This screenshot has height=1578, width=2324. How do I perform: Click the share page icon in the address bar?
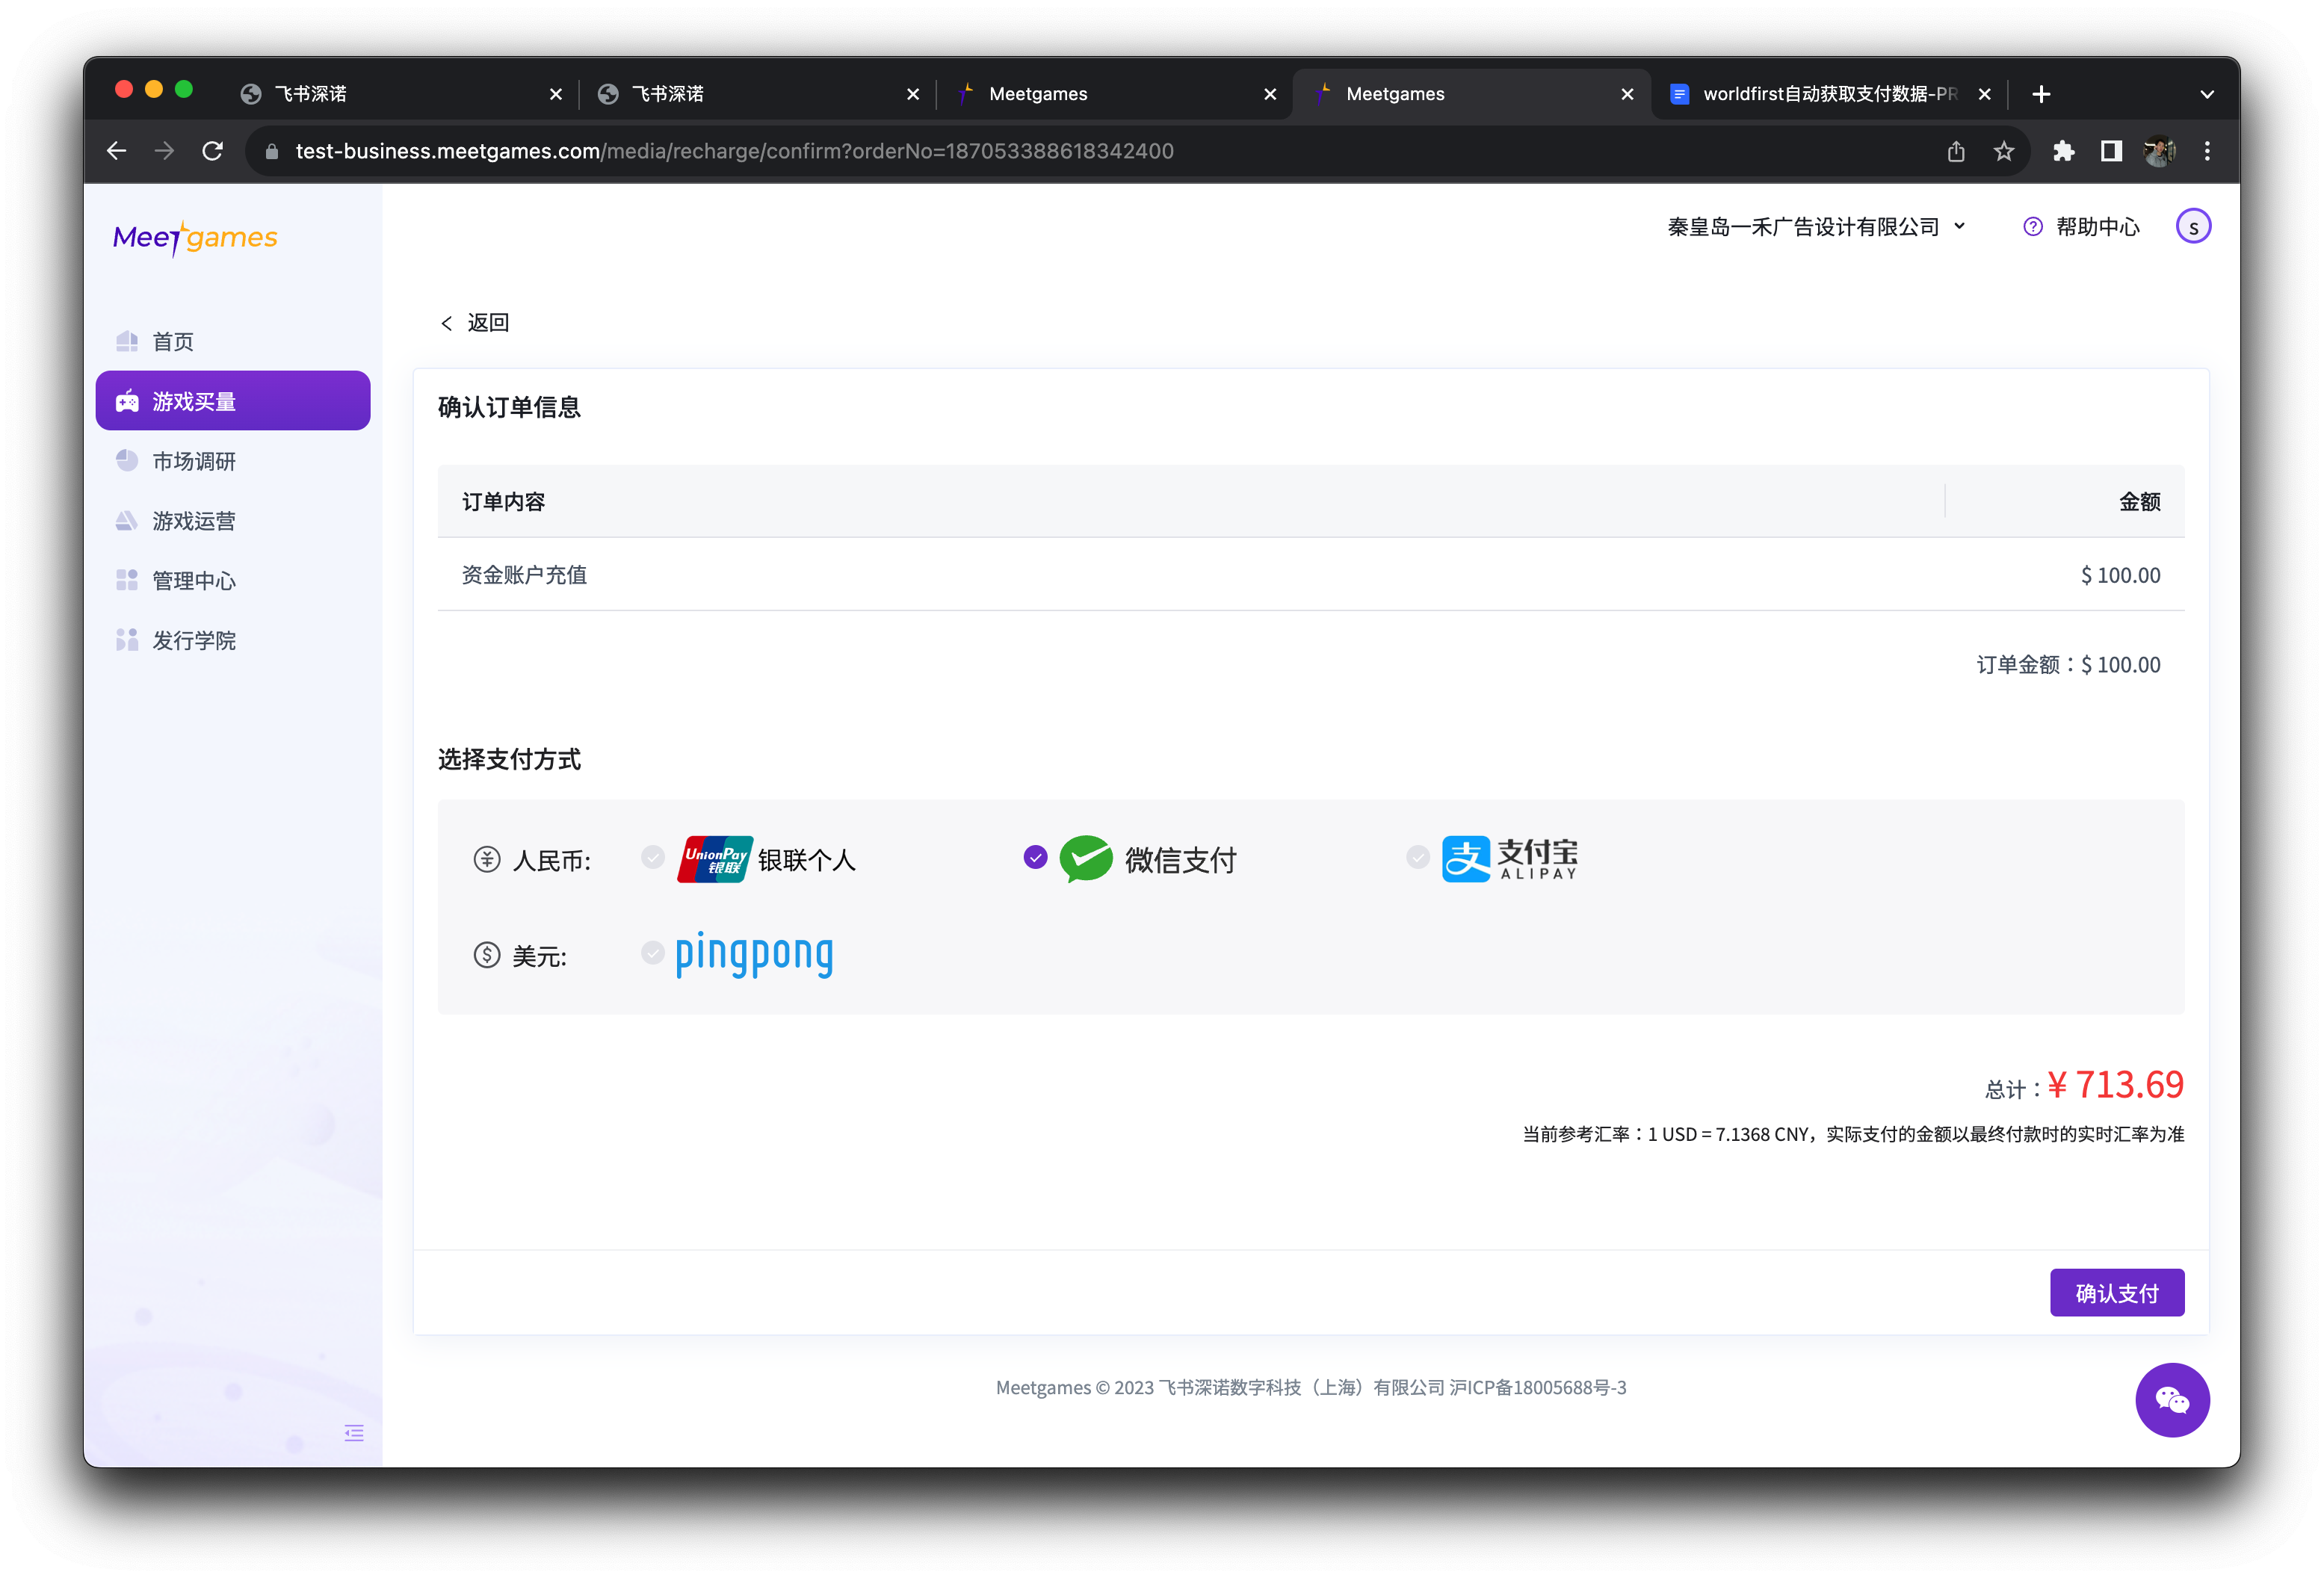[1956, 151]
